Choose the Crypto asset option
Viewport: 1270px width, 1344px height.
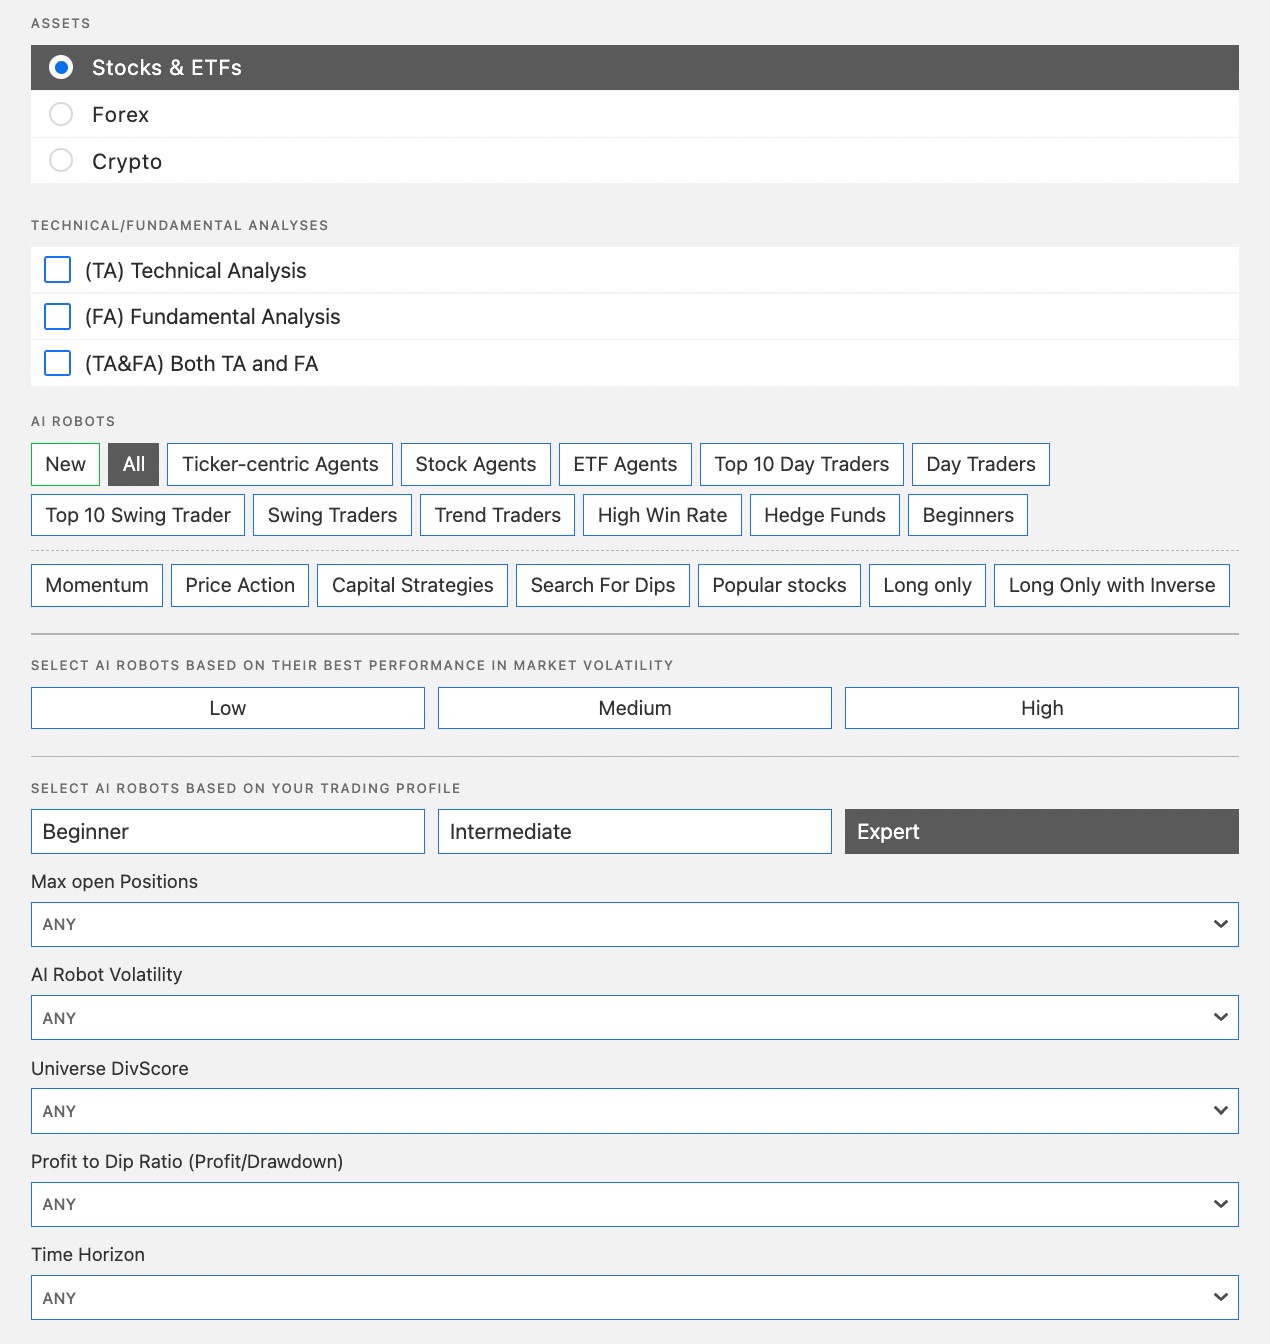61,161
